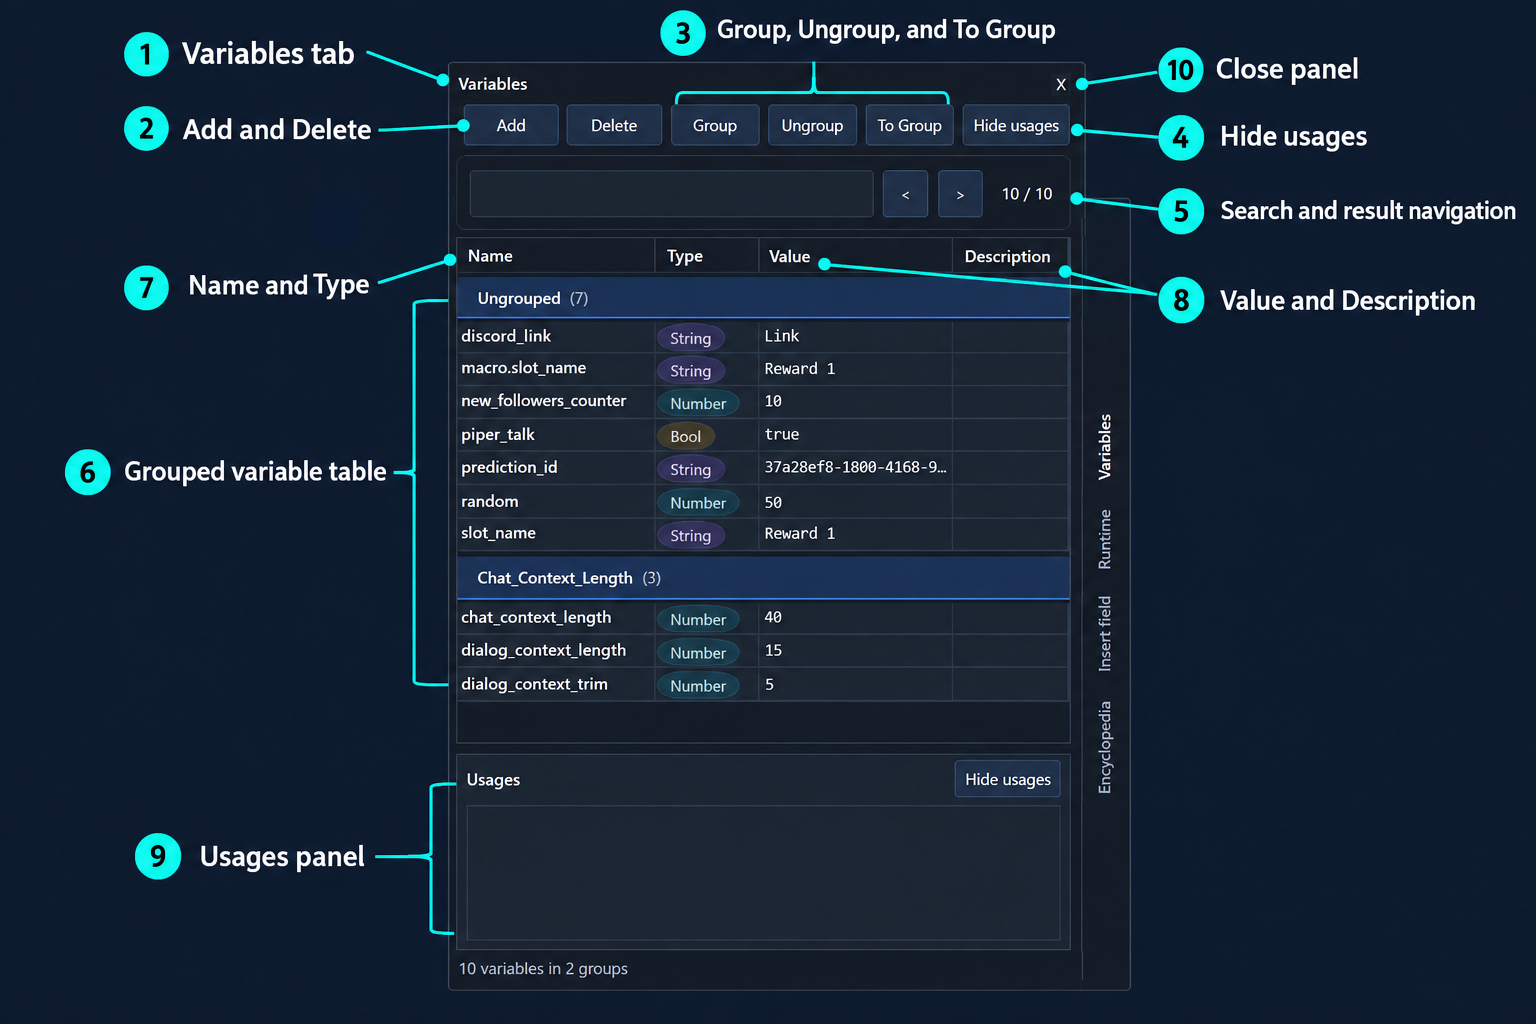This screenshot has height=1024, width=1536.
Task: Click the value 50 of random
Action: (773, 502)
